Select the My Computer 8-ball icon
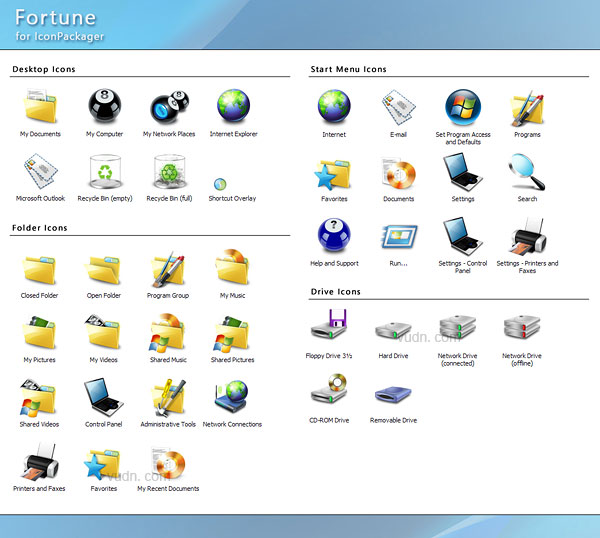Viewport: 600px width, 538px height. [104, 106]
